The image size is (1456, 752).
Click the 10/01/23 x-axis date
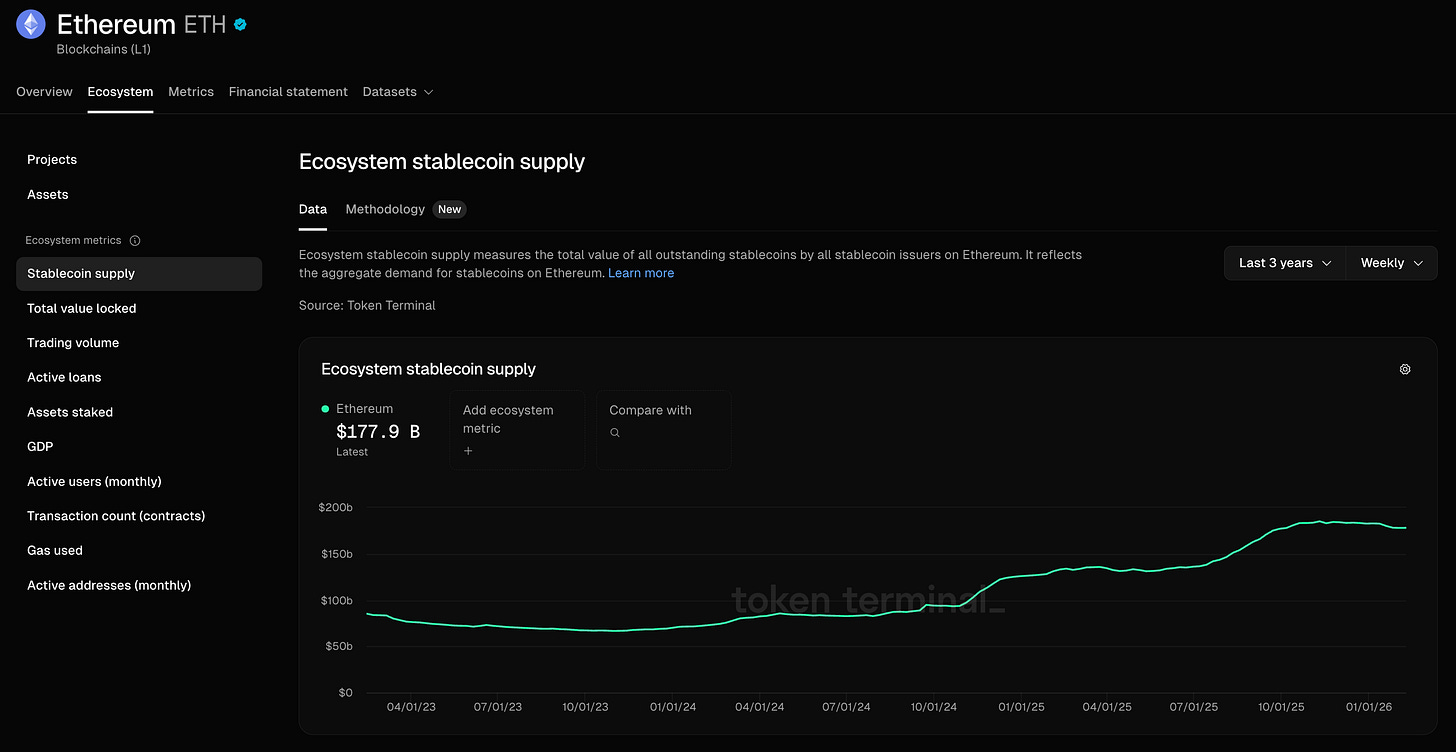point(585,707)
